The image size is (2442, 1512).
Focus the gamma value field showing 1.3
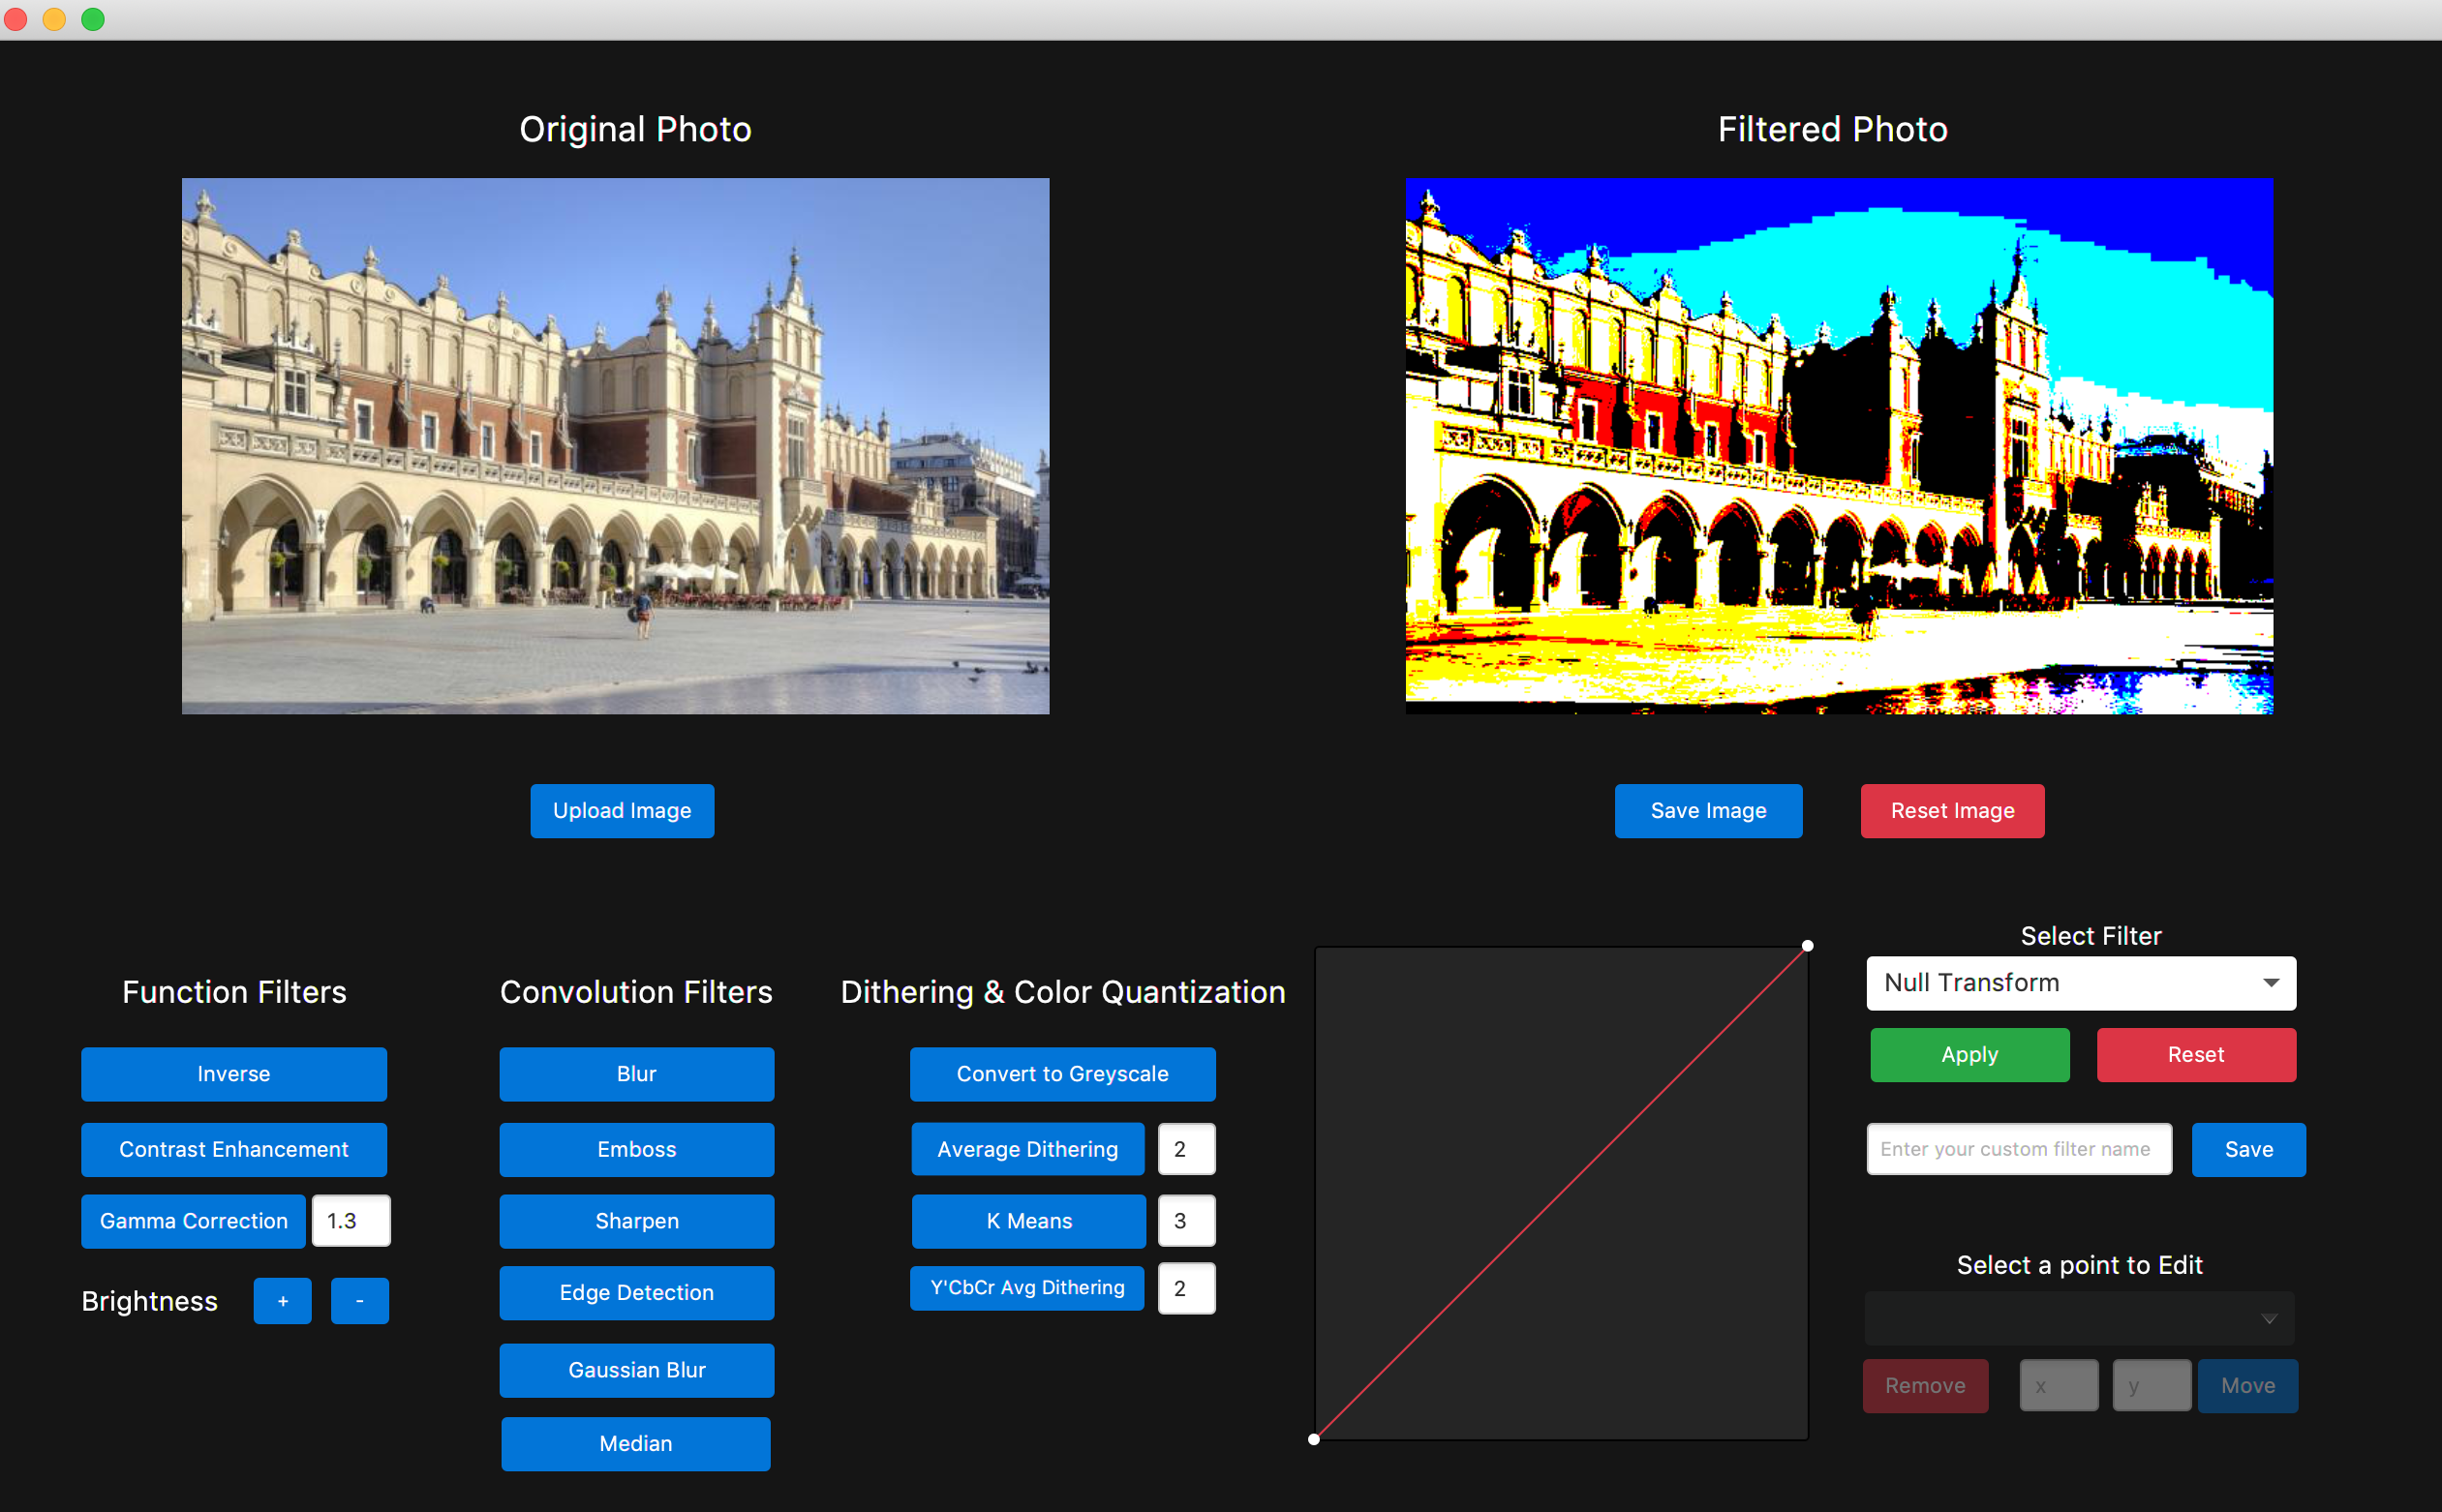point(351,1221)
